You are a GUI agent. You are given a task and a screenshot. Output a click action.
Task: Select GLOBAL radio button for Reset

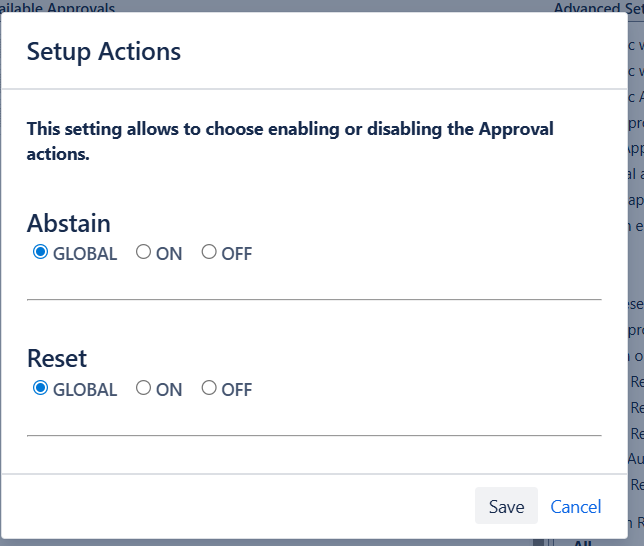pos(41,388)
